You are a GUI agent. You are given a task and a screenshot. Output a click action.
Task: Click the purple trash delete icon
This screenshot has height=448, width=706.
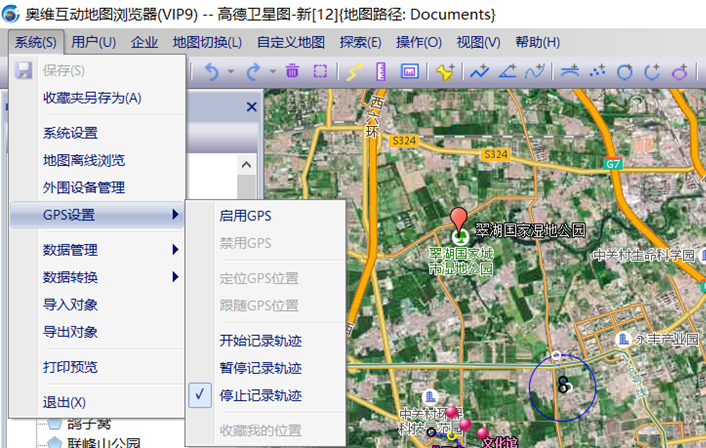pos(292,71)
